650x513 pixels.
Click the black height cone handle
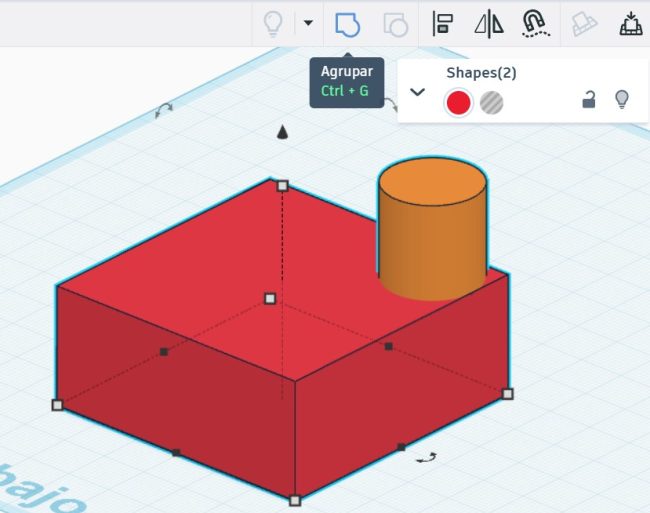pos(283,132)
